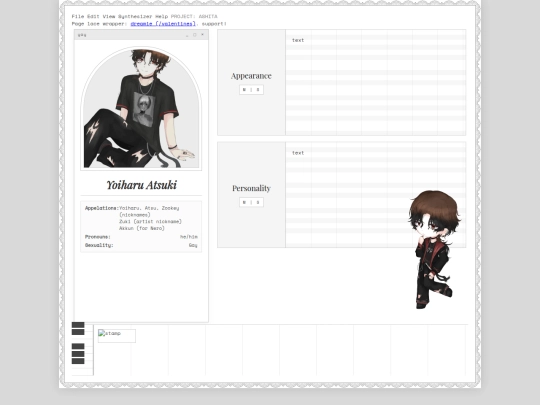Click the S button under Appearance
540x405 pixels.
pyautogui.click(x=258, y=90)
